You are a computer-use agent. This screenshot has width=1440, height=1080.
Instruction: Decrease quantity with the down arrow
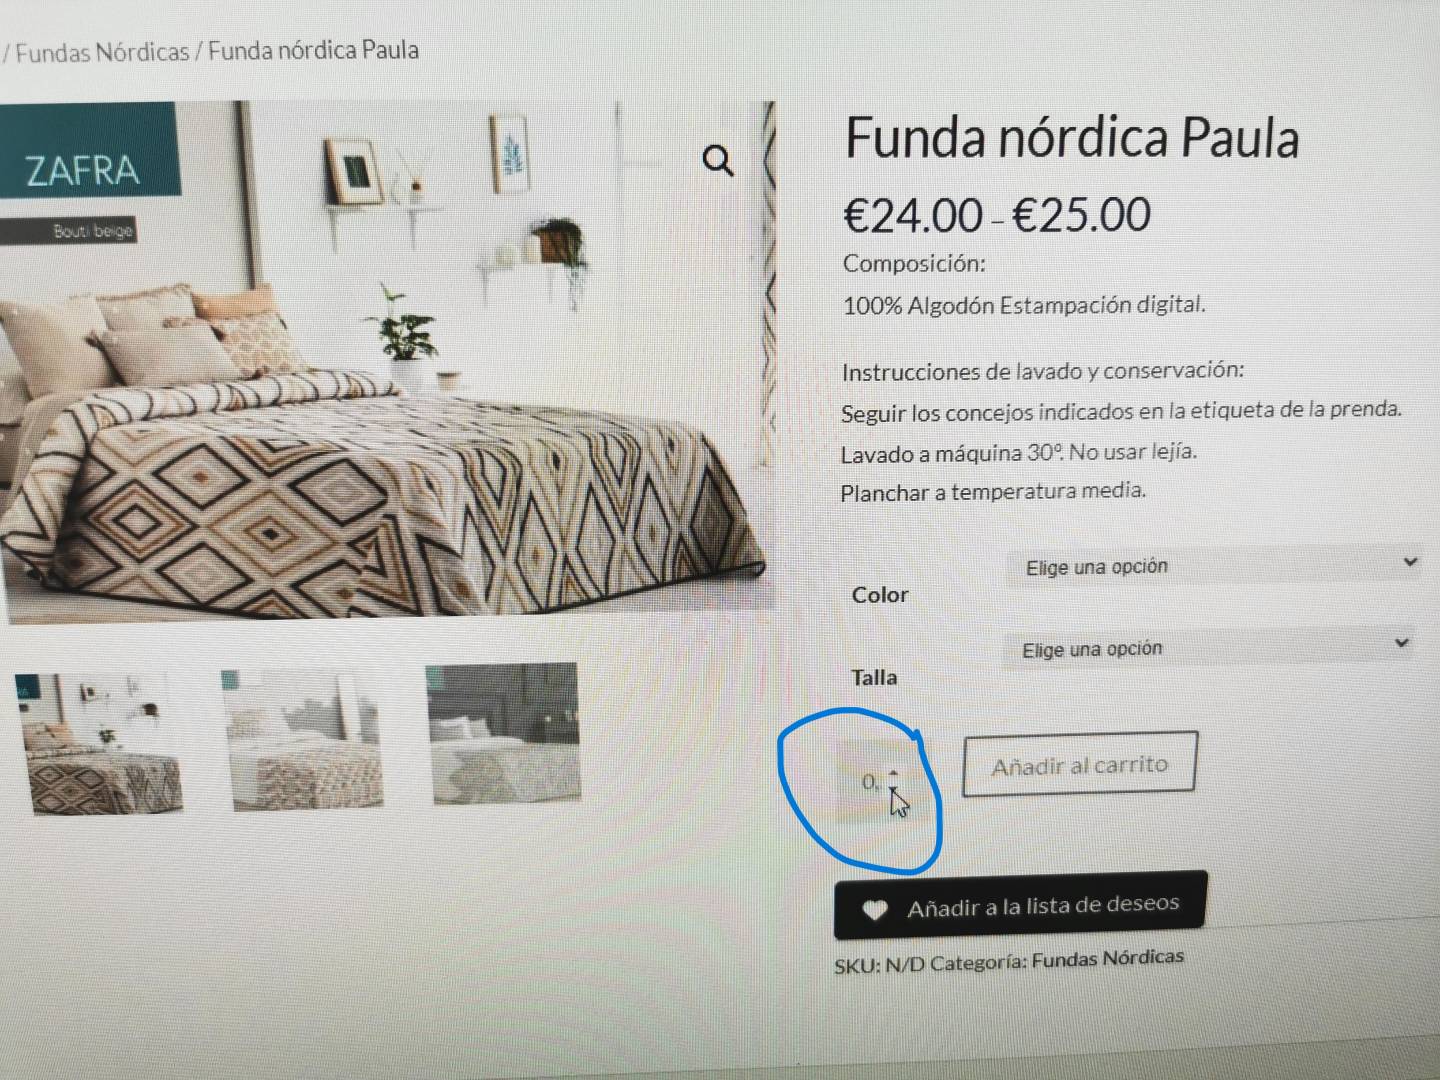tap(893, 790)
